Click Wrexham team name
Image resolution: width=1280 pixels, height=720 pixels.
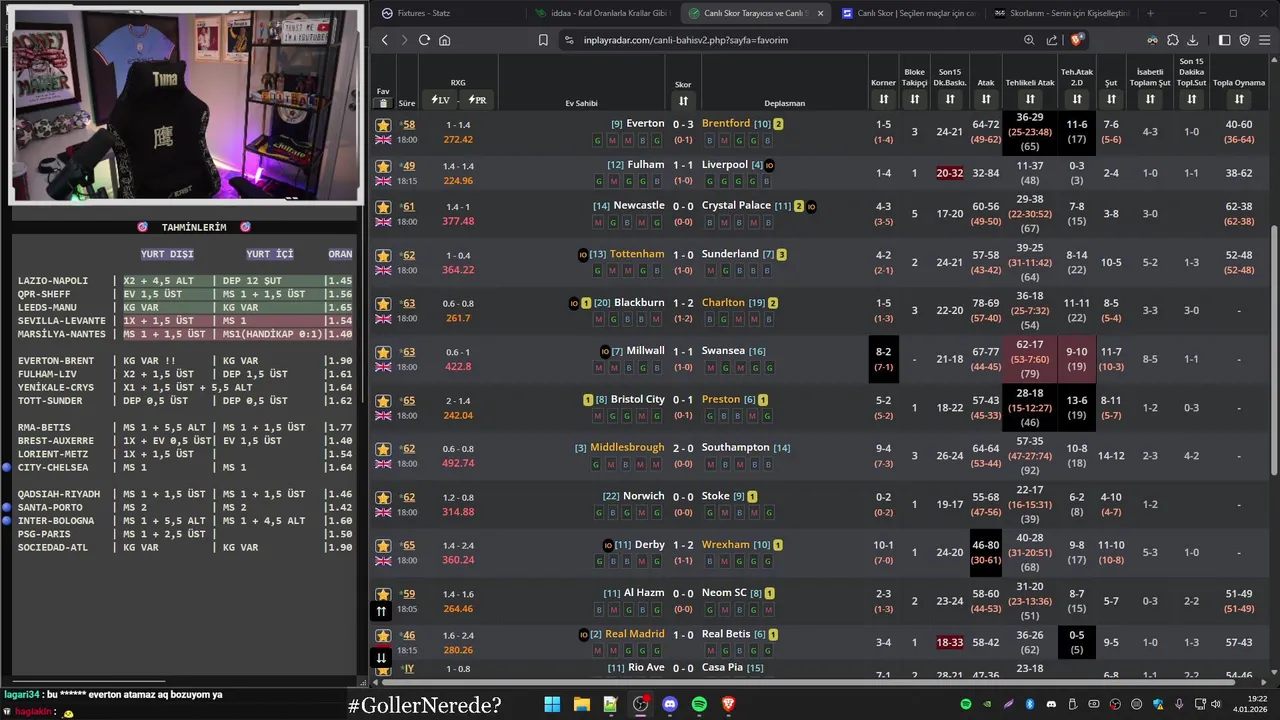pyautogui.click(x=725, y=545)
